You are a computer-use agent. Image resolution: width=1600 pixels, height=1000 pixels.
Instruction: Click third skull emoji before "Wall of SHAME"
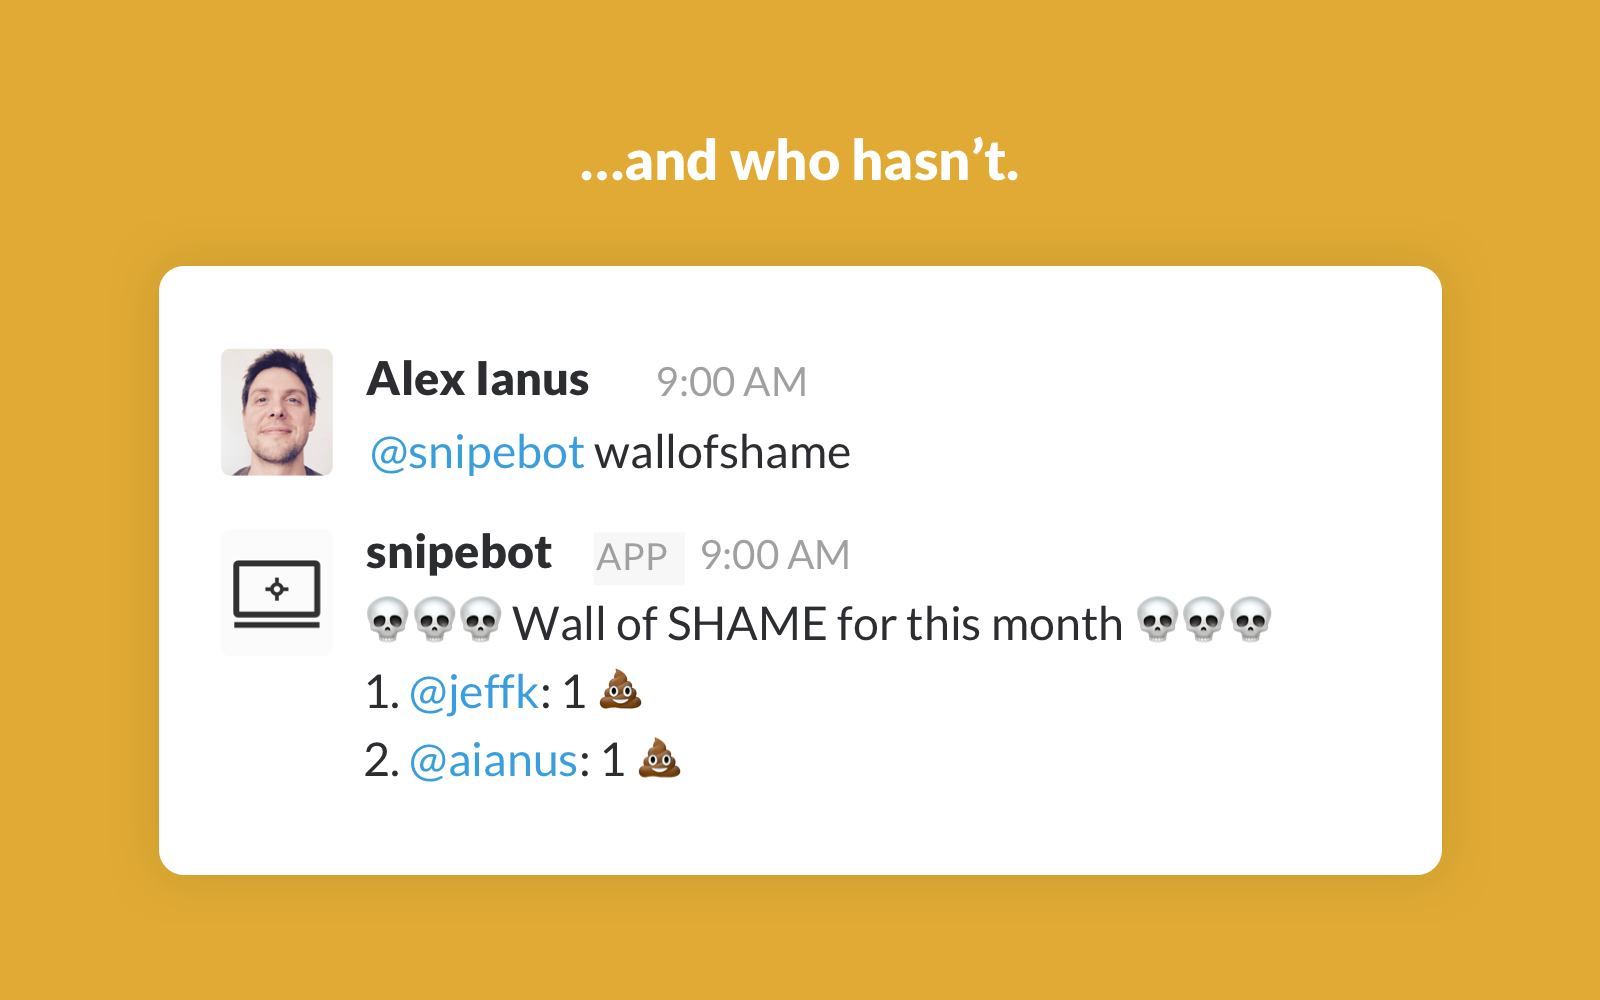tap(481, 620)
